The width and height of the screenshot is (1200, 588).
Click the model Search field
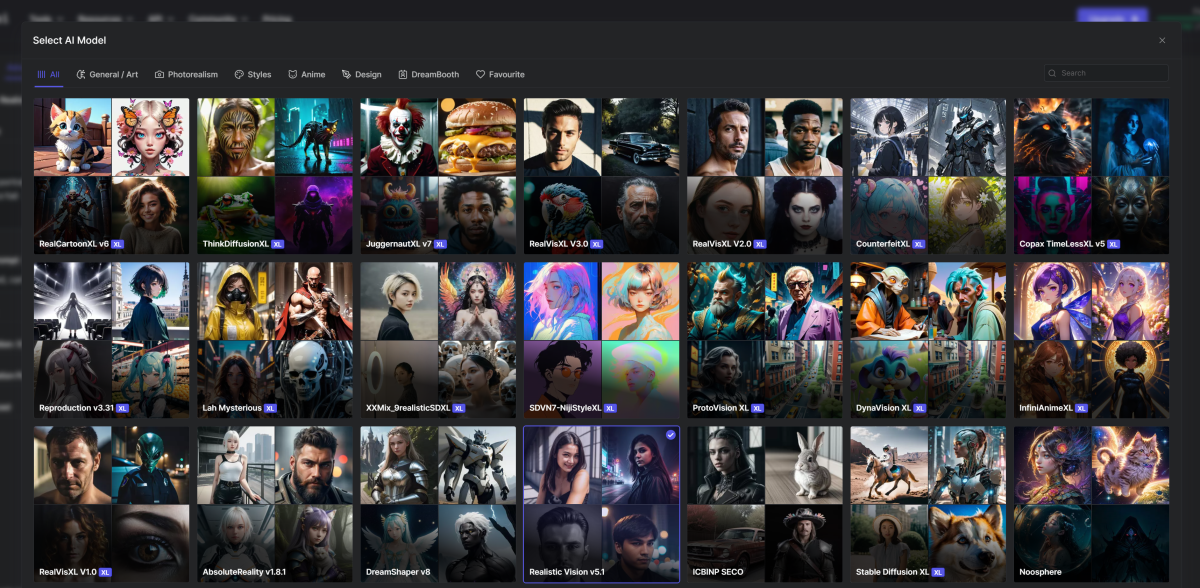(x=1110, y=73)
